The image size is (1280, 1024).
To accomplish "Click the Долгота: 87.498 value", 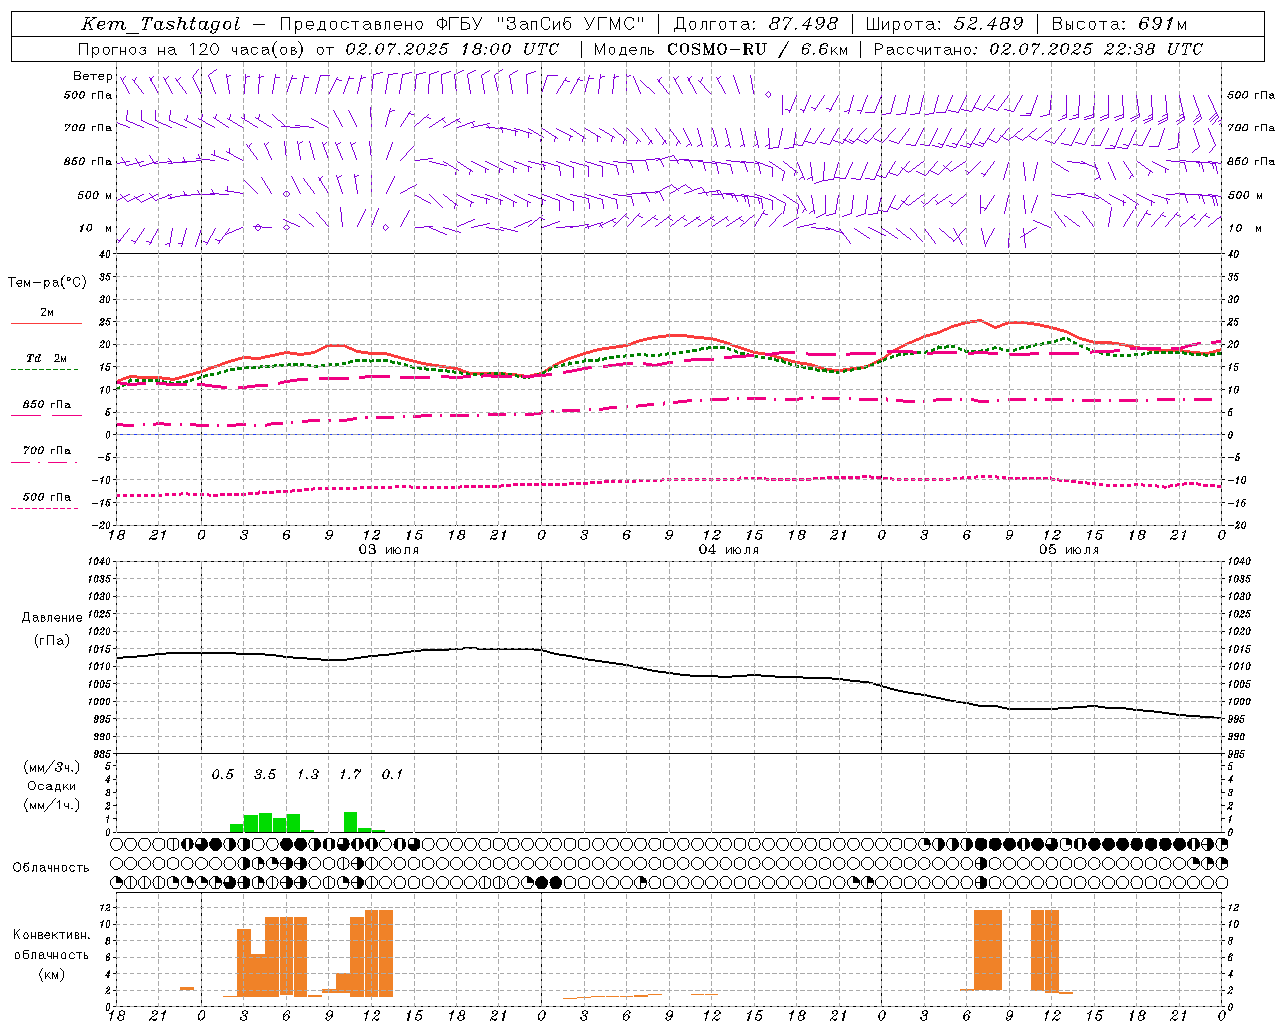I will pos(756,24).
